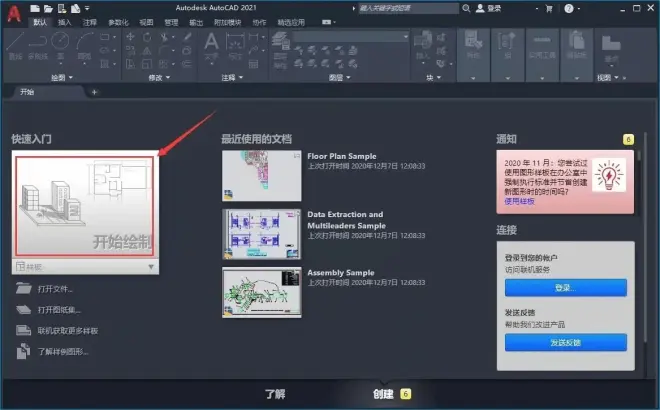Switch to the 了解 page at bottom
The width and height of the screenshot is (660, 410).
(275, 394)
